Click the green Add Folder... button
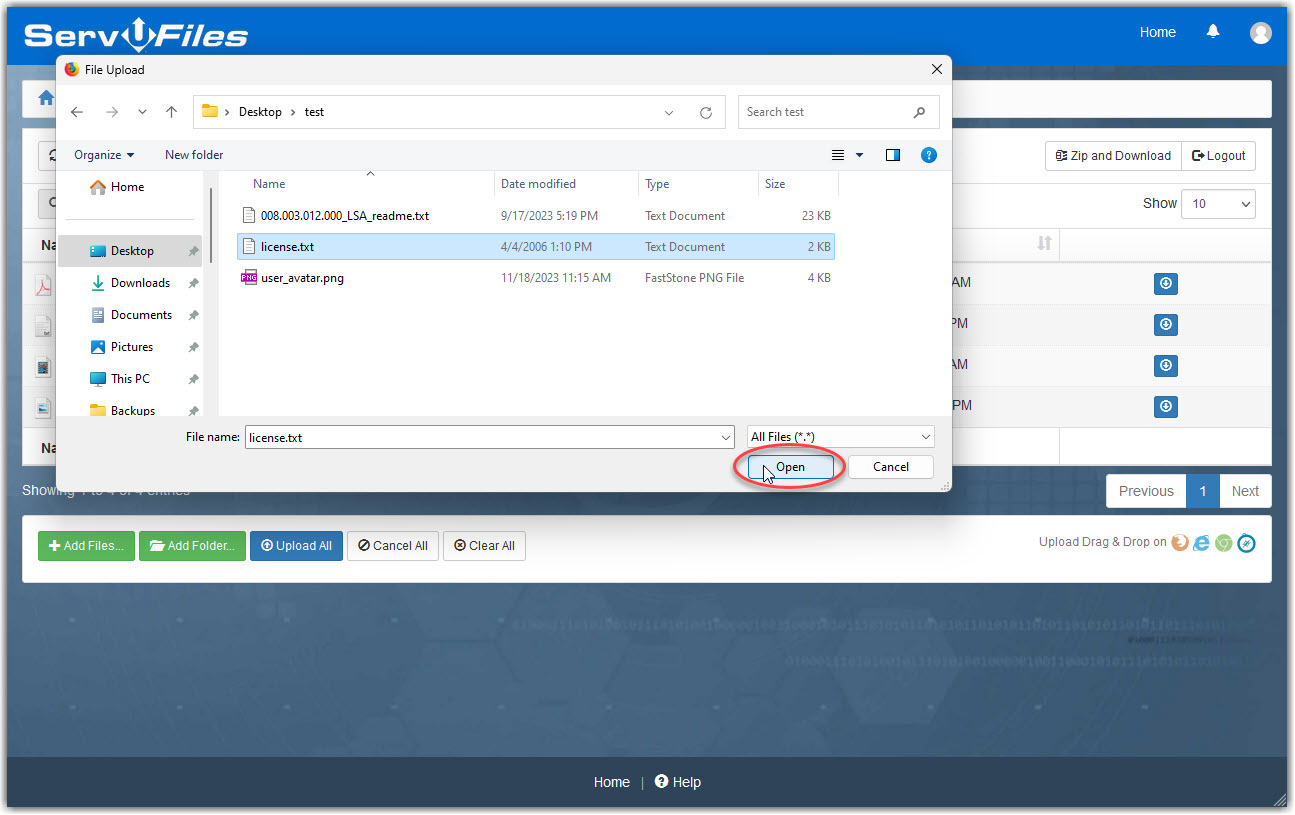 pos(192,546)
